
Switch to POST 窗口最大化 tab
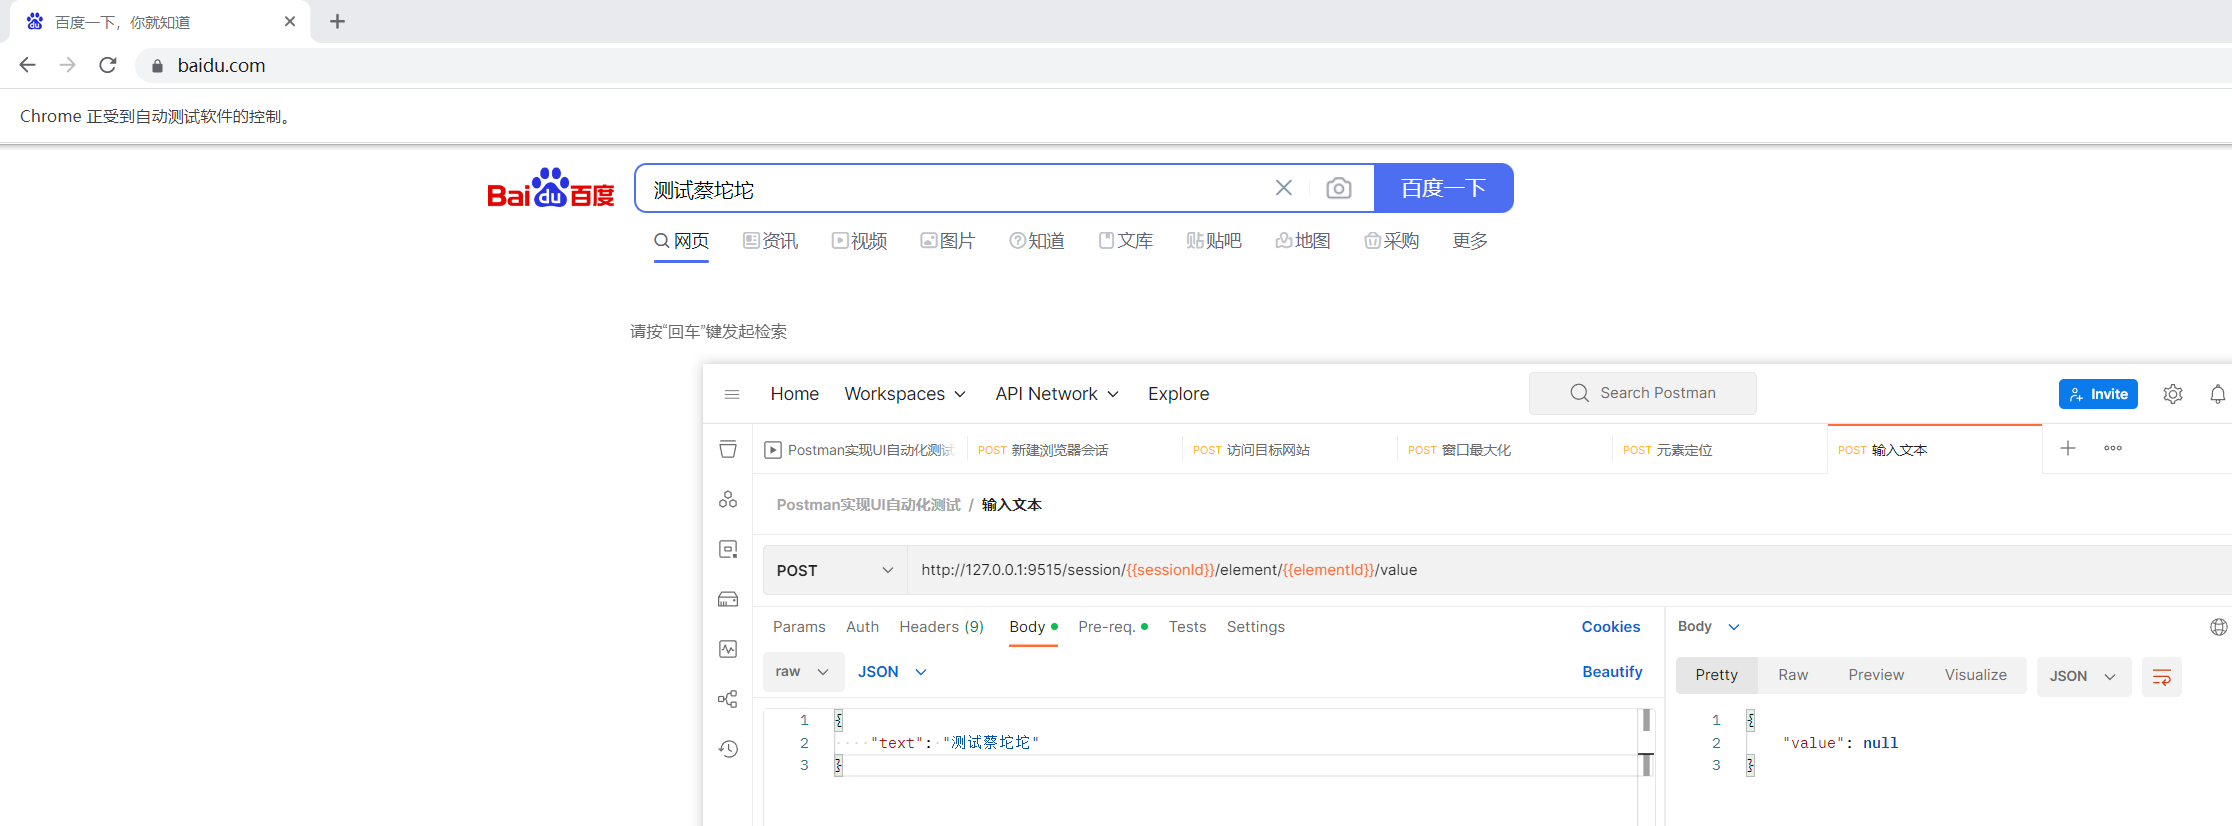[x=1459, y=450]
